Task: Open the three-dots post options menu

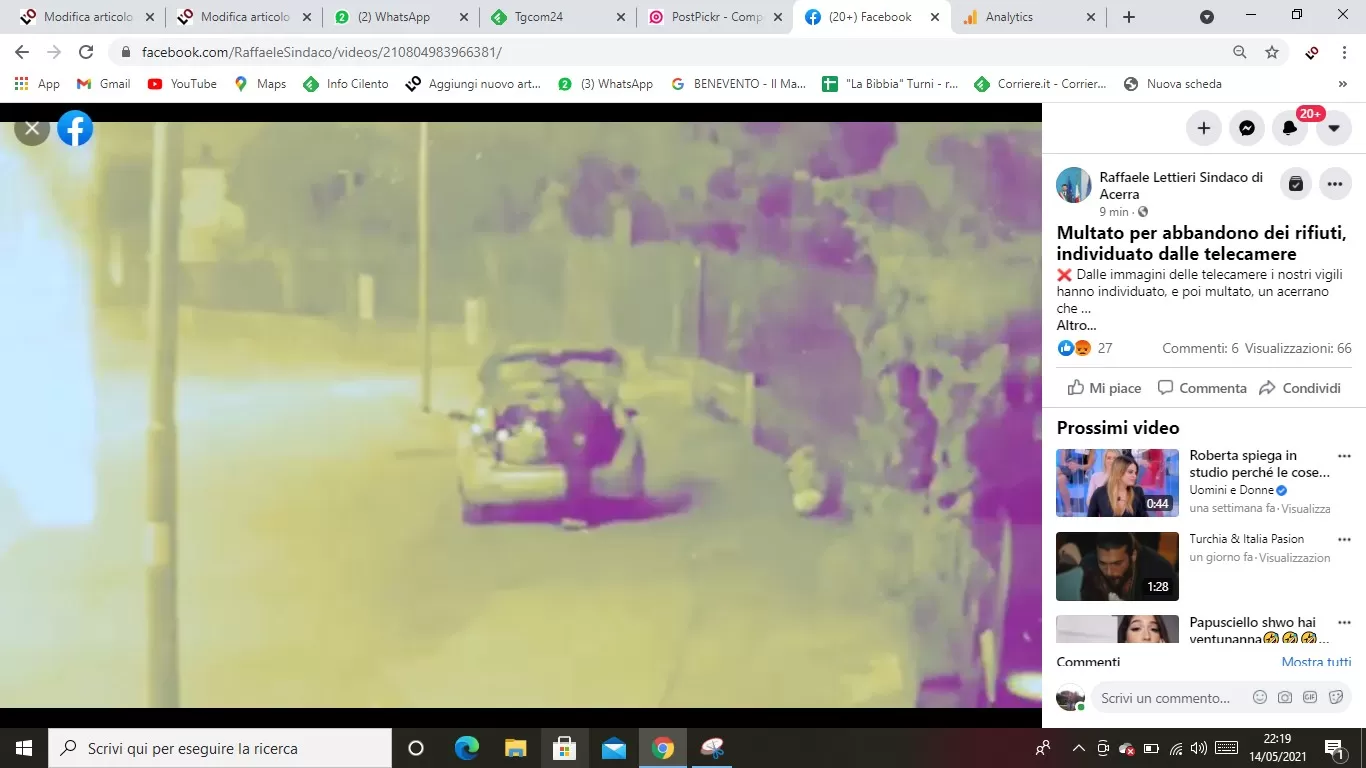Action: [1335, 184]
